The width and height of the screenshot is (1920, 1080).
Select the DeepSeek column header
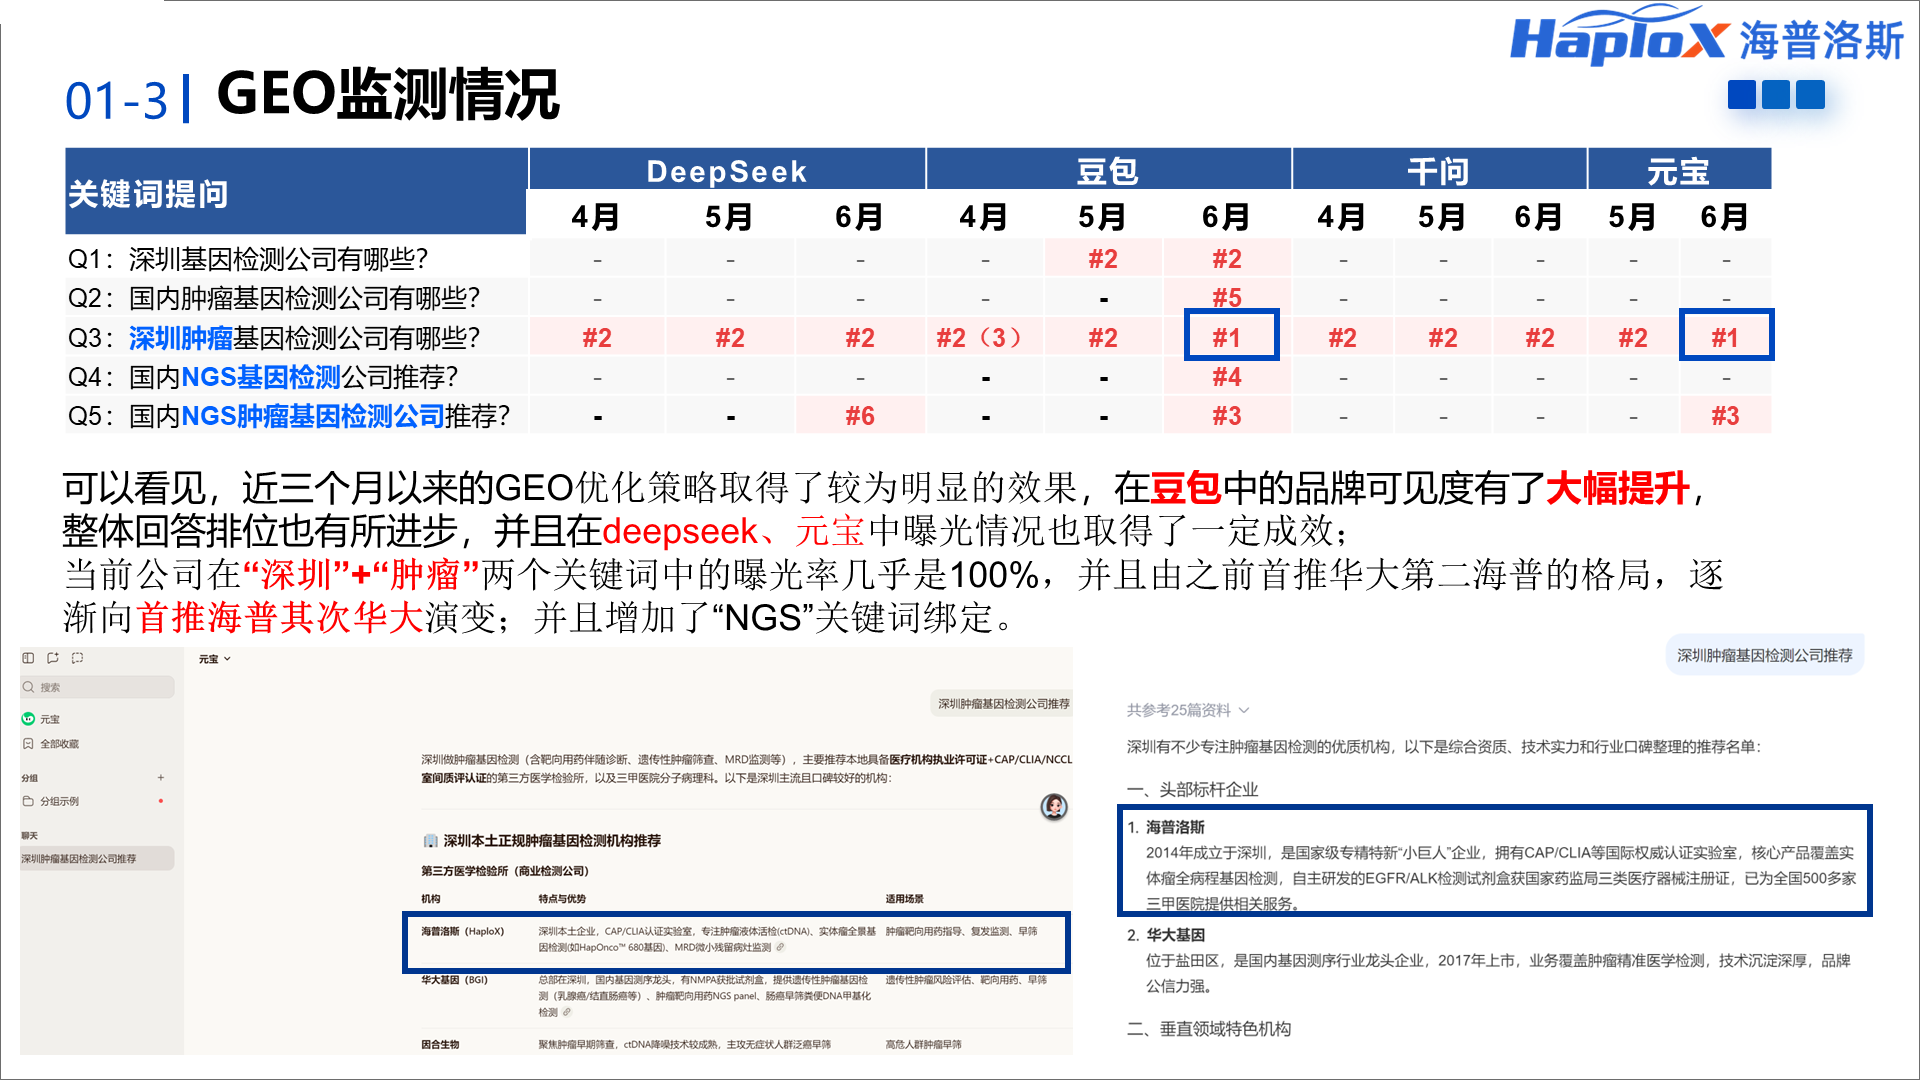(727, 171)
